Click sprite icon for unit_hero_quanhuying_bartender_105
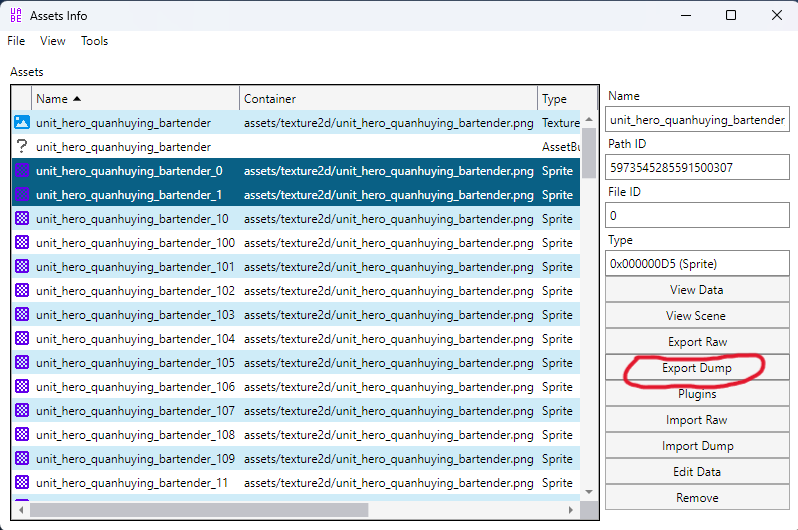 [22, 363]
